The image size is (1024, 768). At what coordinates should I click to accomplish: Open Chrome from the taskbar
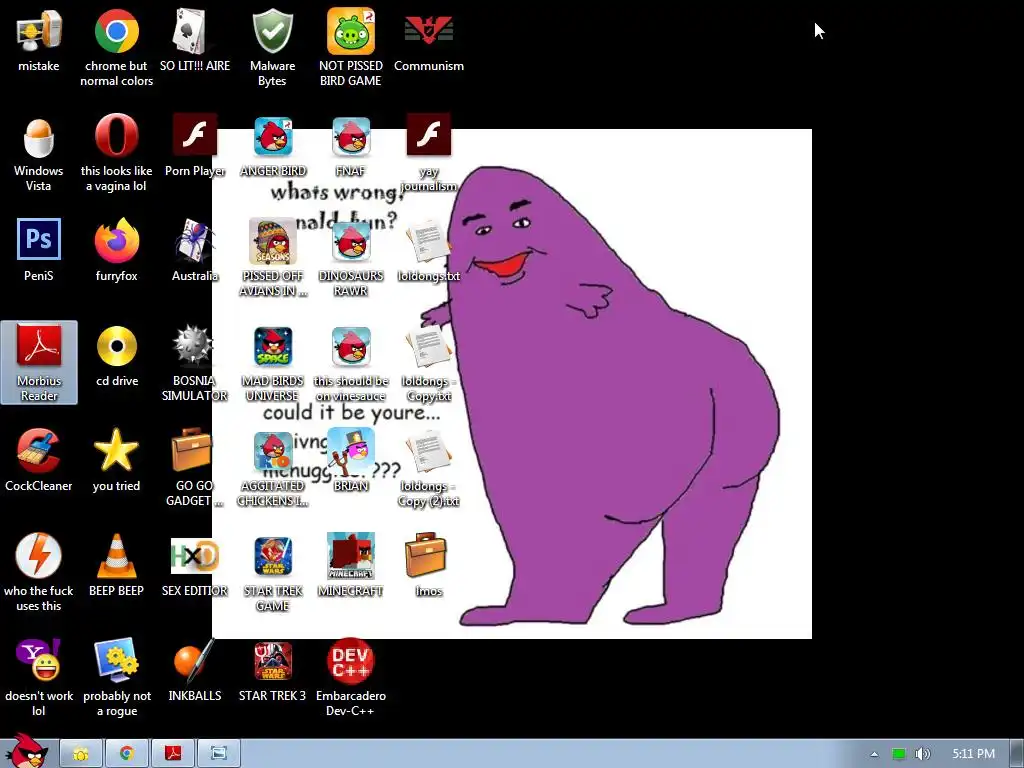click(x=127, y=754)
